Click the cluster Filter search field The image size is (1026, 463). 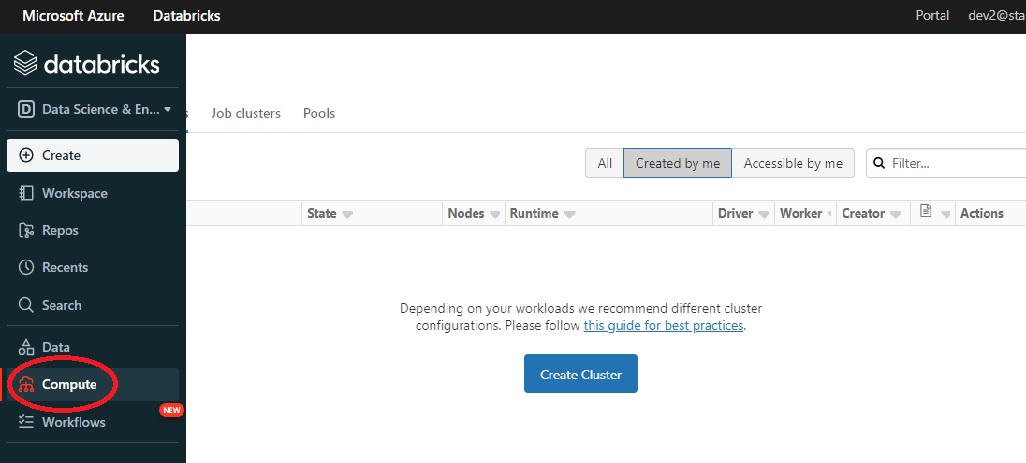coord(955,163)
